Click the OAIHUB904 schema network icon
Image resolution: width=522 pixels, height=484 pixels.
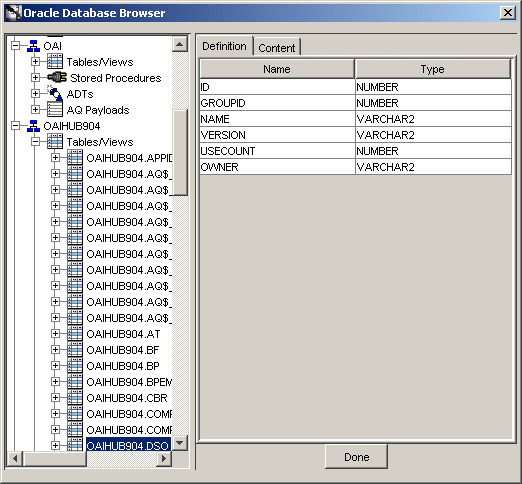pyautogui.click(x=33, y=126)
